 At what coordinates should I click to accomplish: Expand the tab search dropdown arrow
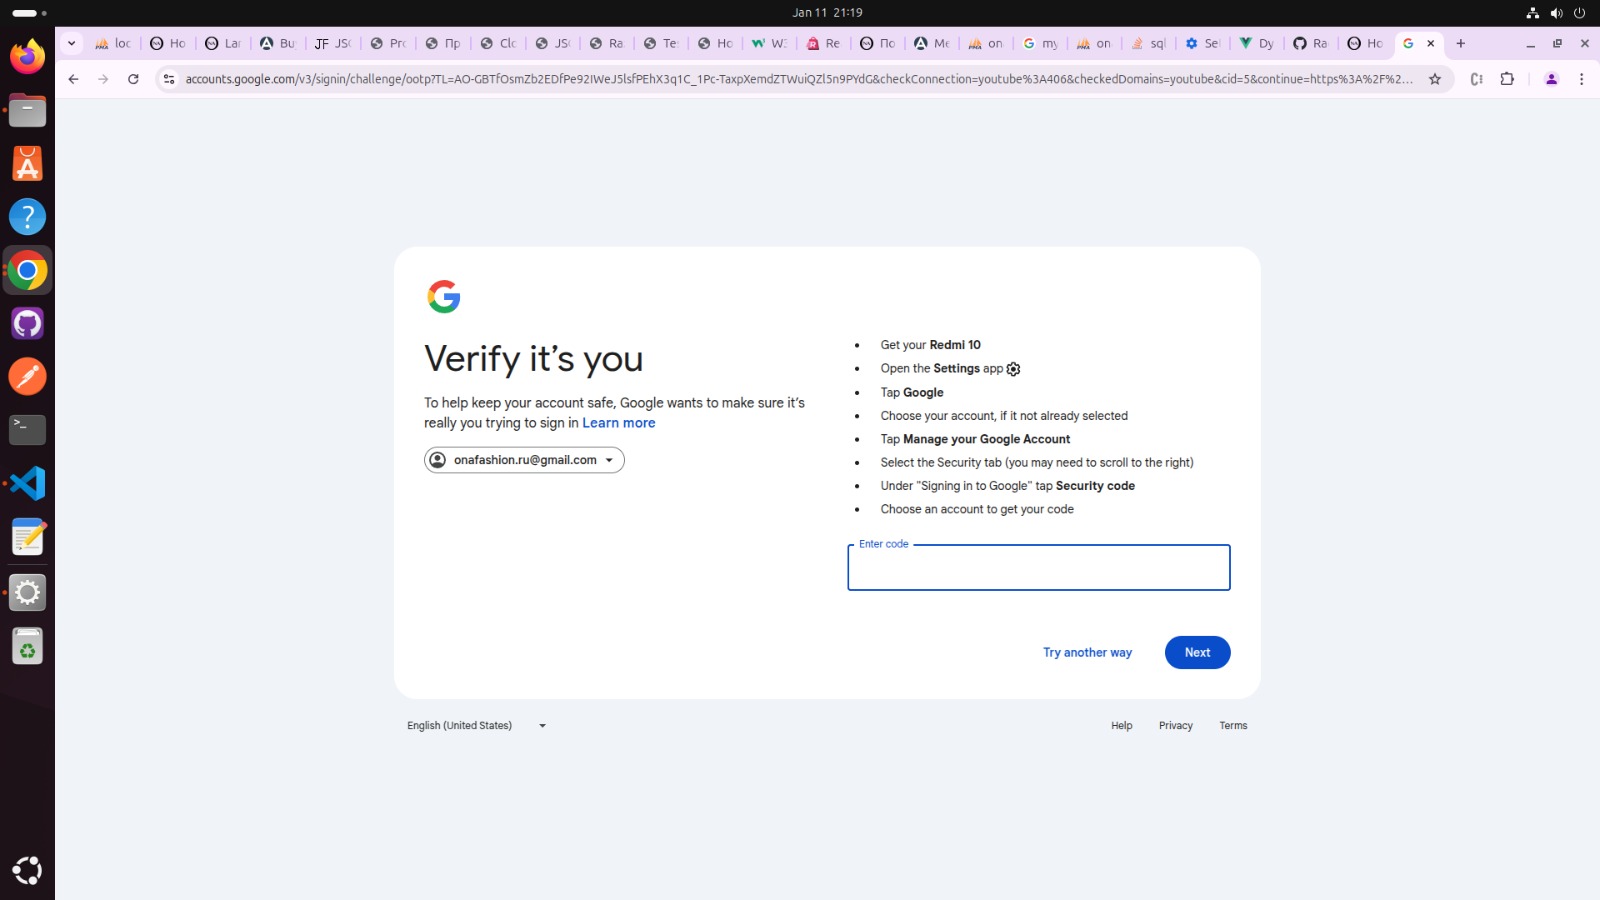point(71,43)
